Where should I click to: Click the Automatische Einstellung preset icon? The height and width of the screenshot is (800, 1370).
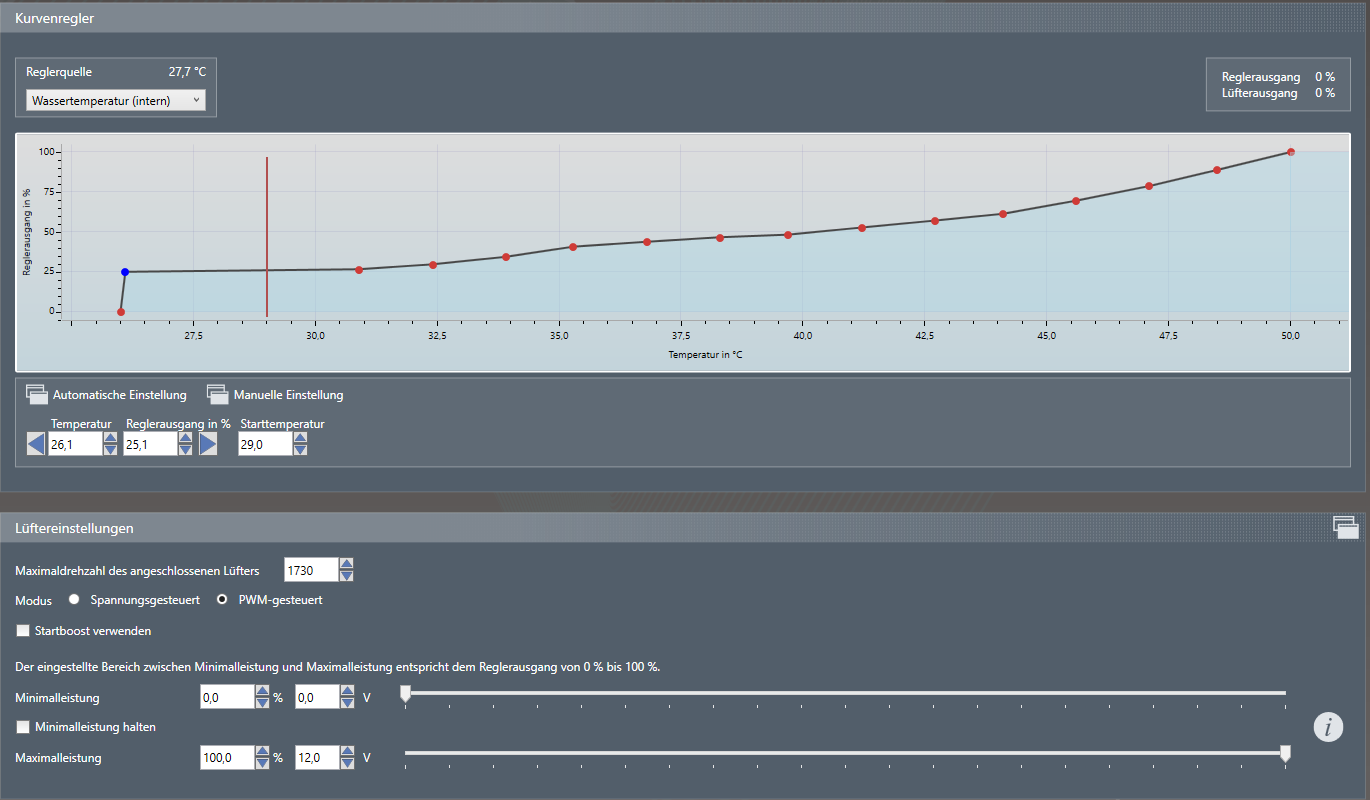pos(37,394)
